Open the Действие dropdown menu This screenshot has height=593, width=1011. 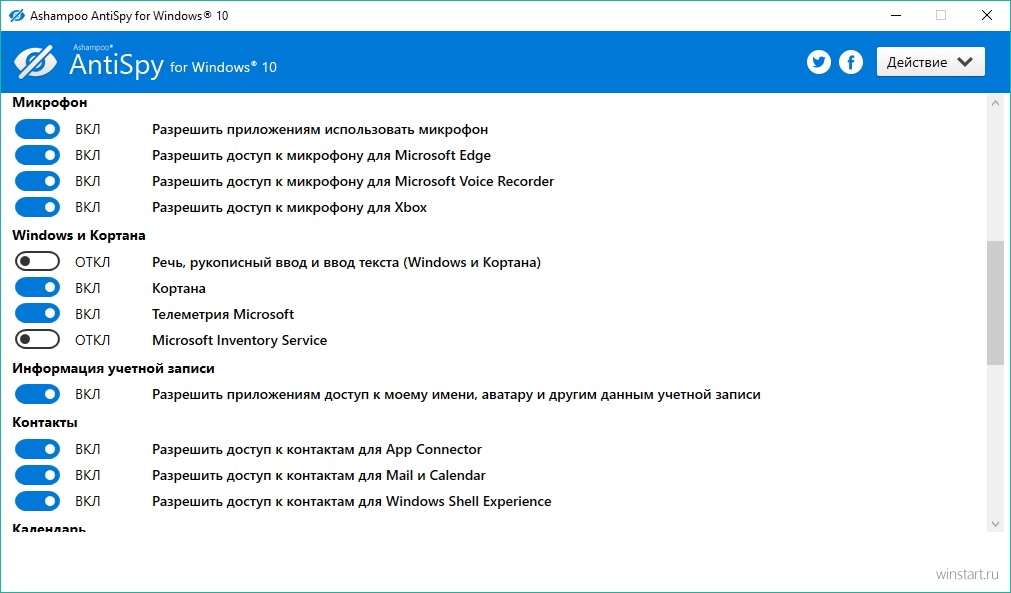(930, 62)
